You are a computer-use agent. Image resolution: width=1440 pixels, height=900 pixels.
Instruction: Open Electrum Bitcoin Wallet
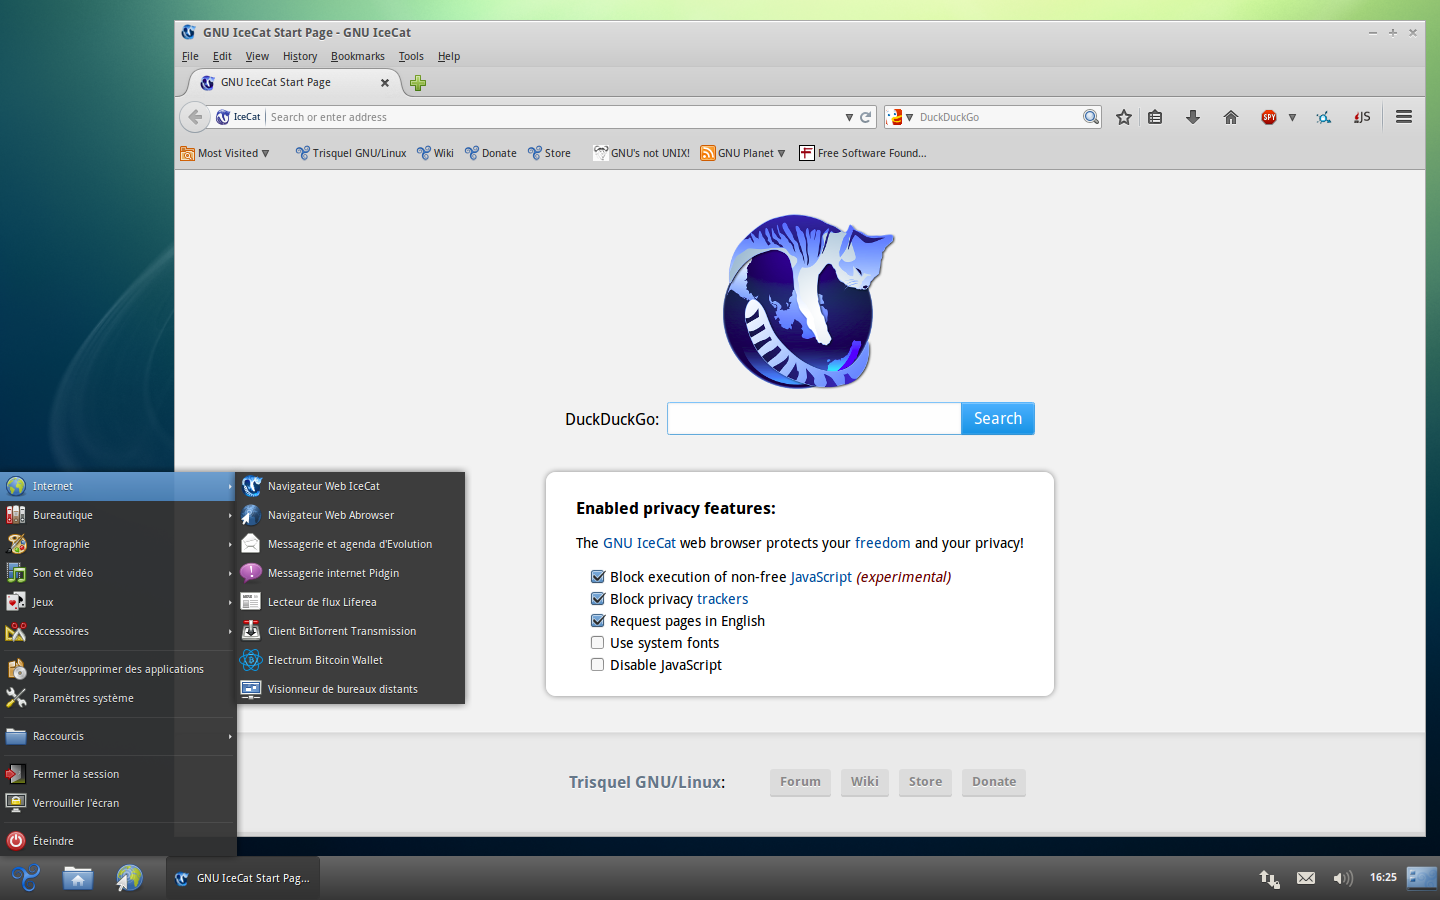coord(351,660)
